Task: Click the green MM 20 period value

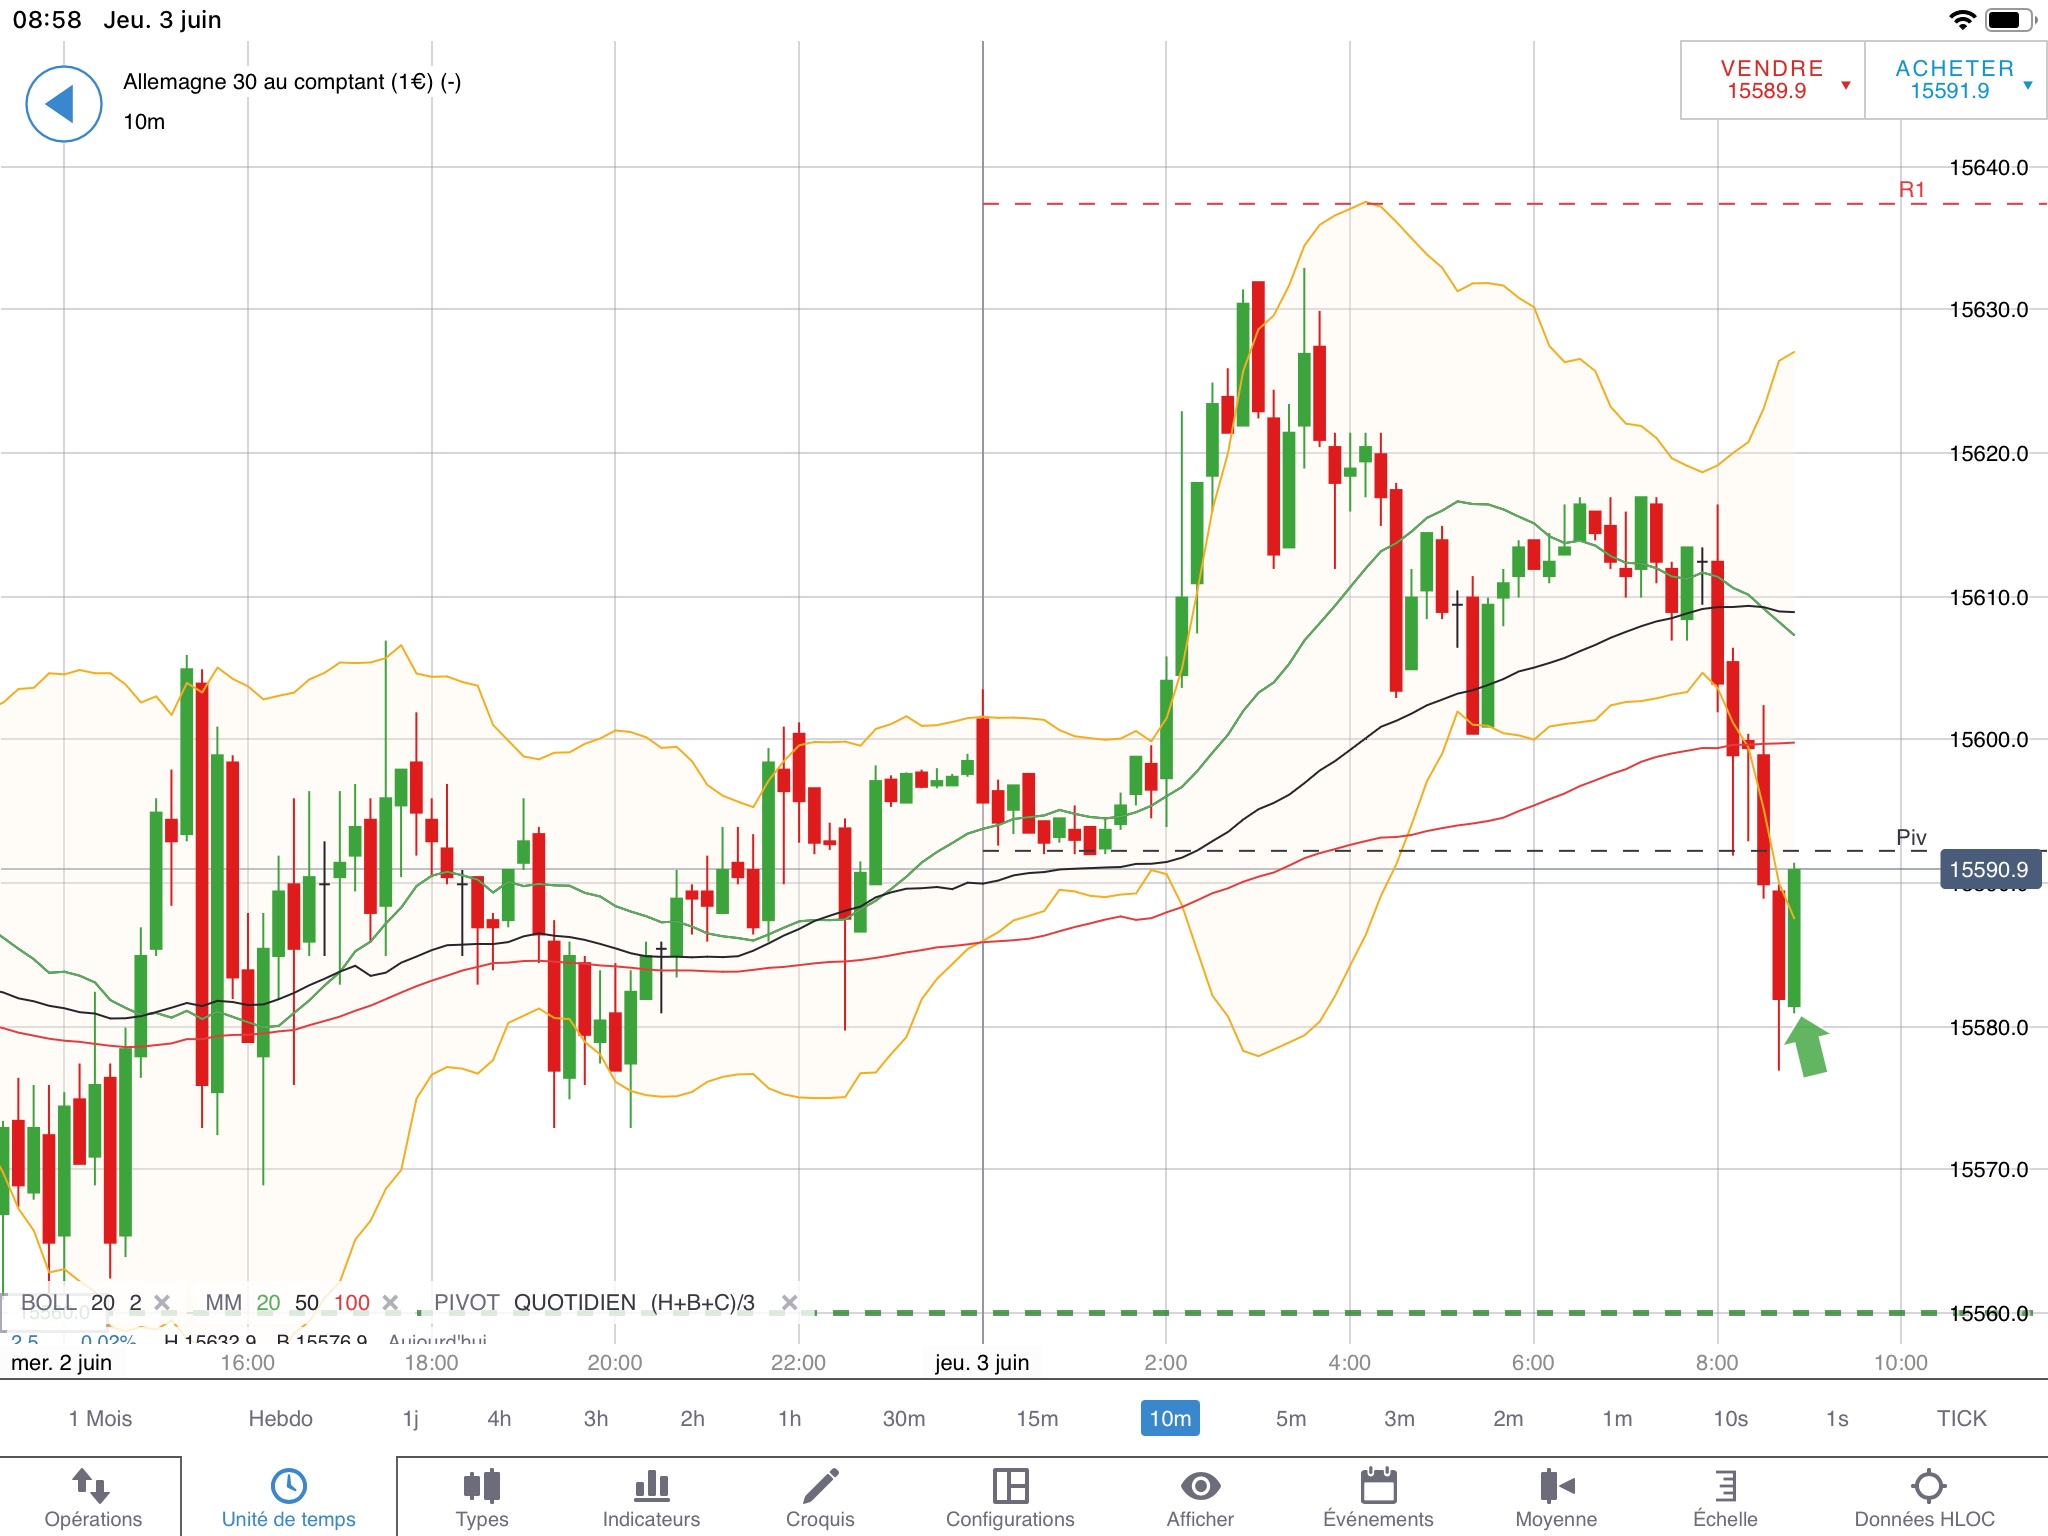Action: point(268,1302)
